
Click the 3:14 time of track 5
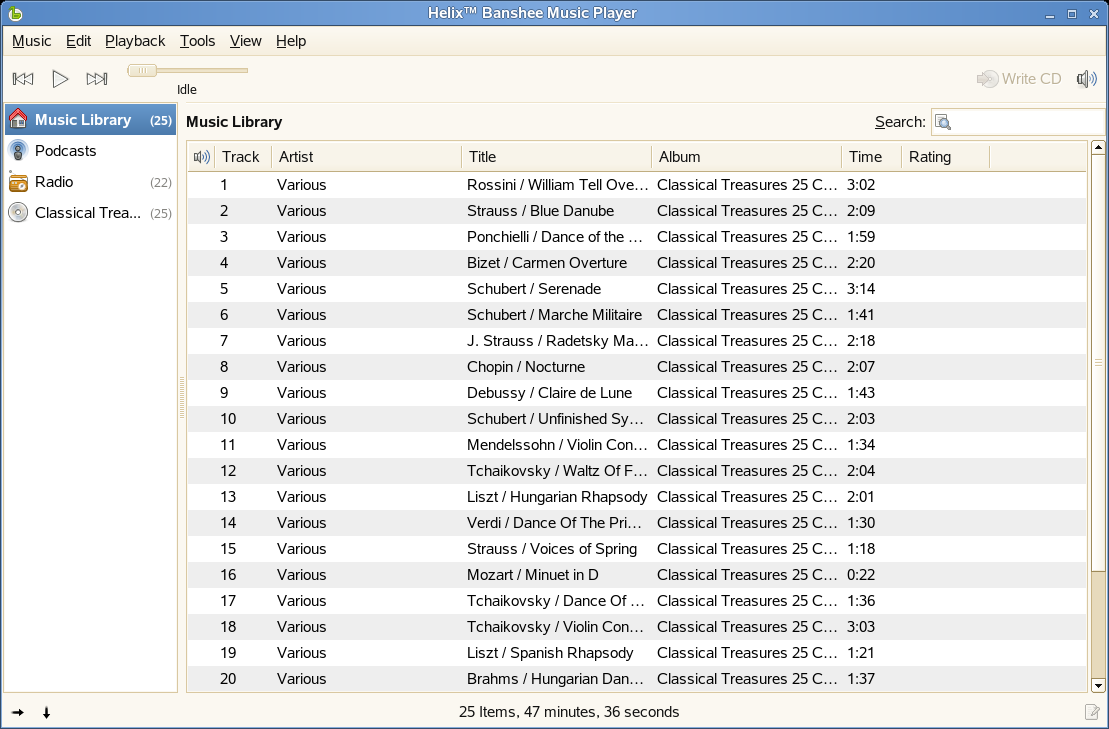pos(861,289)
